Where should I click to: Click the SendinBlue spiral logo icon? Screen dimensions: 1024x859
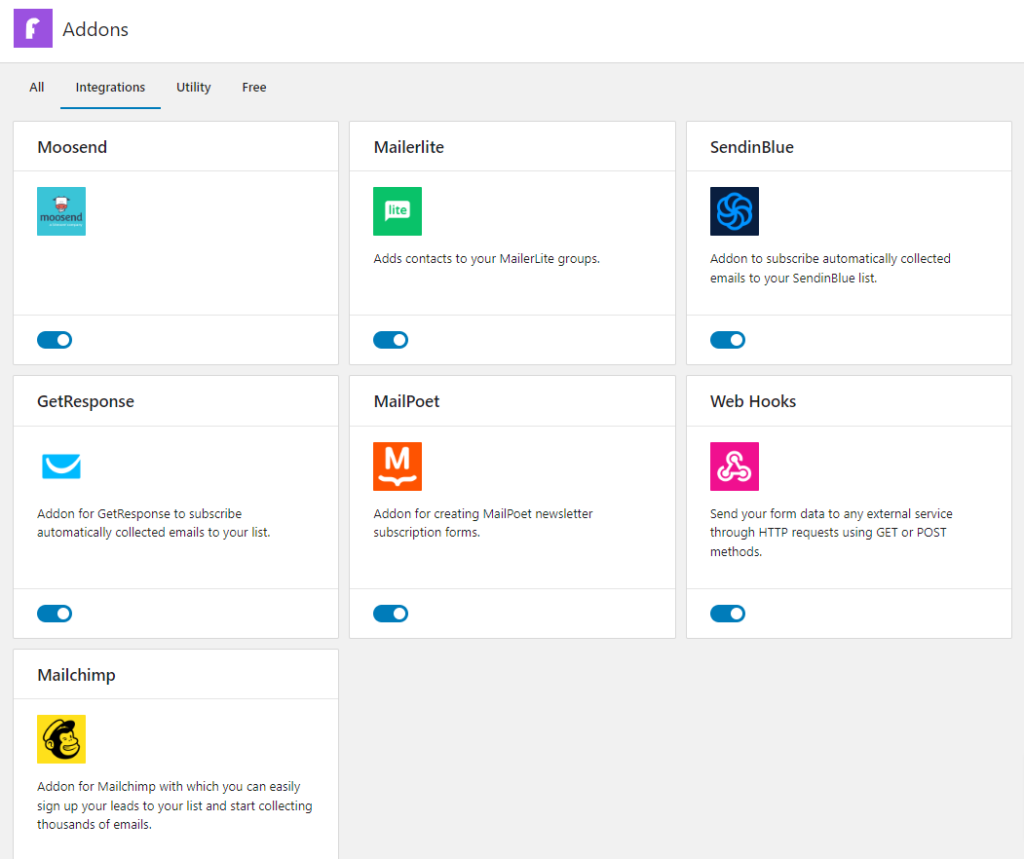tap(734, 212)
